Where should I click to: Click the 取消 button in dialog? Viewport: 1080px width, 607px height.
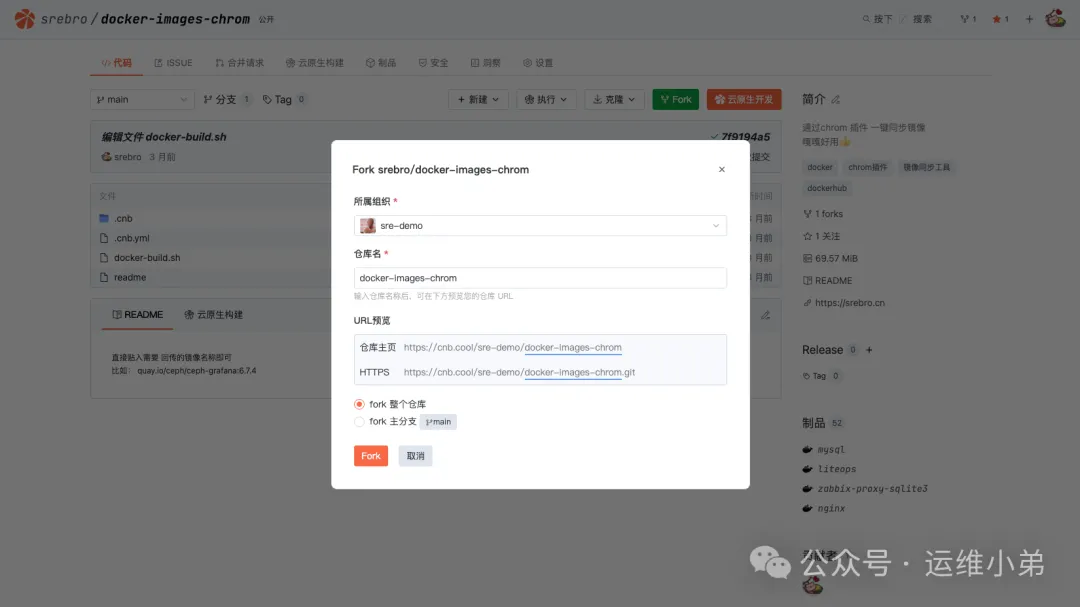click(x=415, y=456)
